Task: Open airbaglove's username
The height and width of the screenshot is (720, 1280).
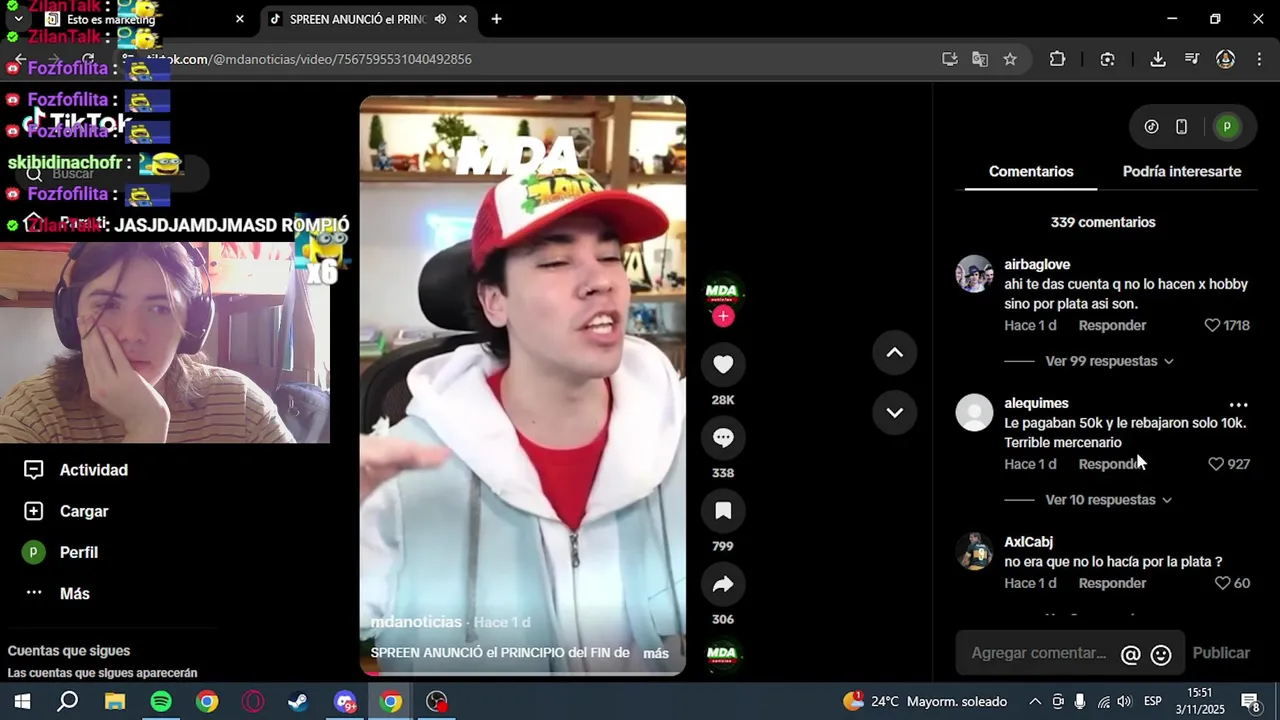Action: (1037, 264)
